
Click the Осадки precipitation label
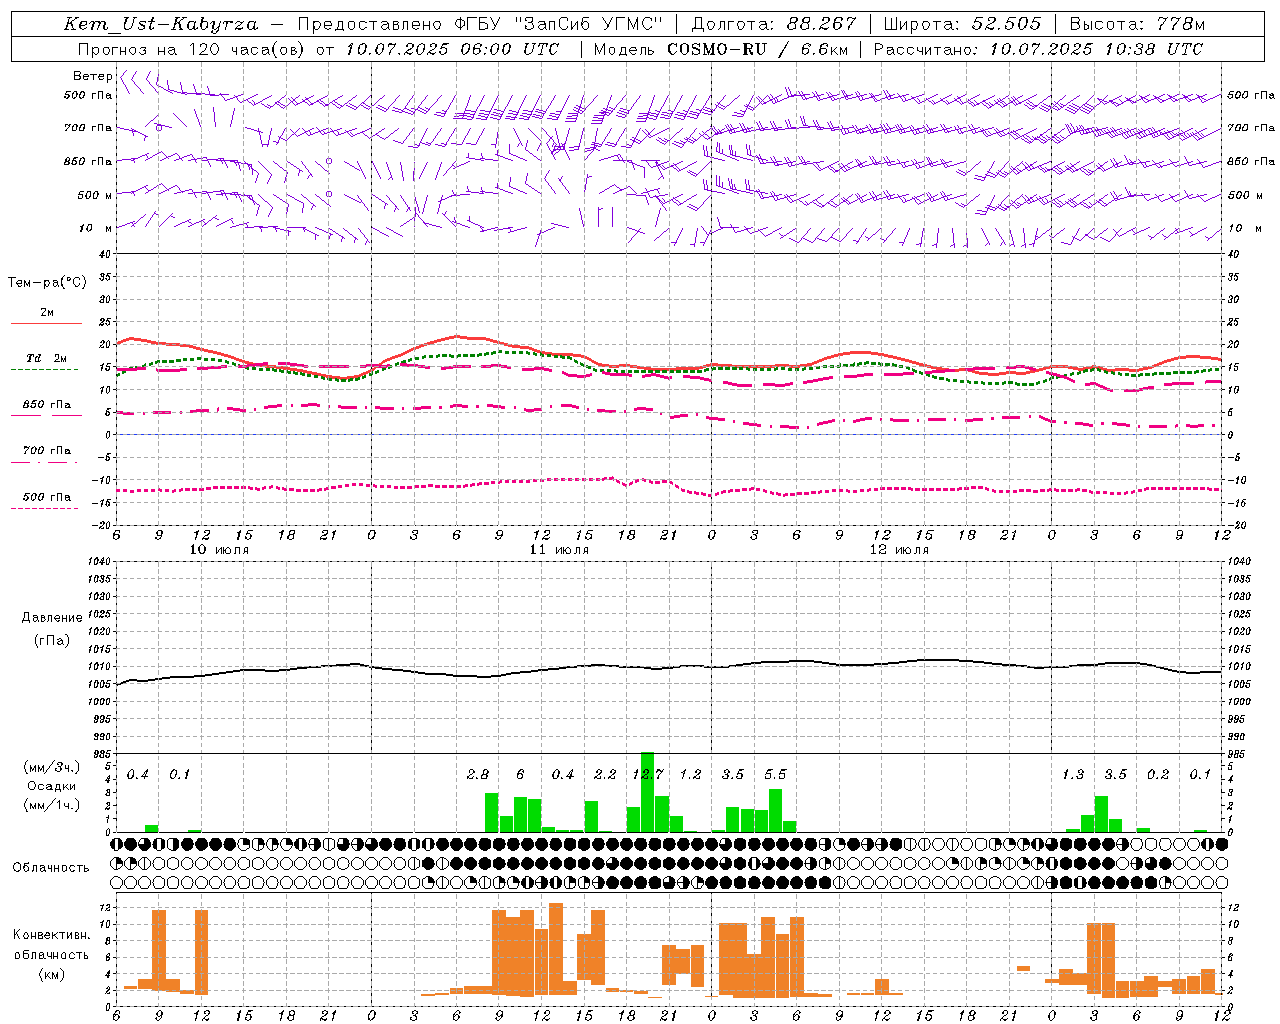tap(52, 786)
